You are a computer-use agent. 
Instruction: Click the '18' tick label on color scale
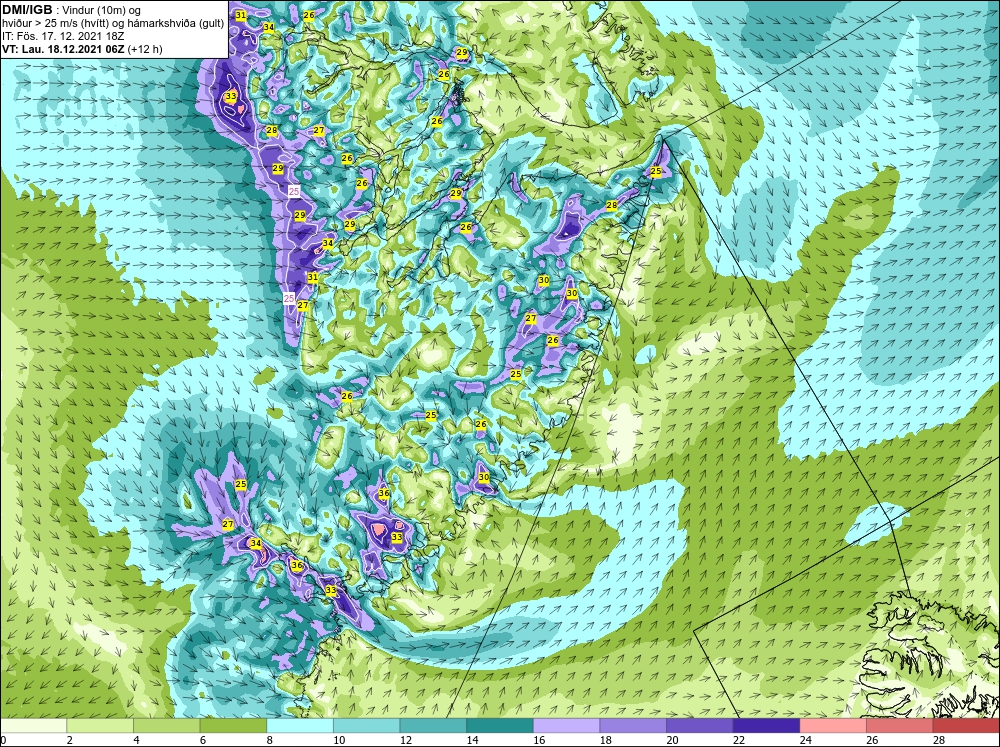click(x=606, y=740)
